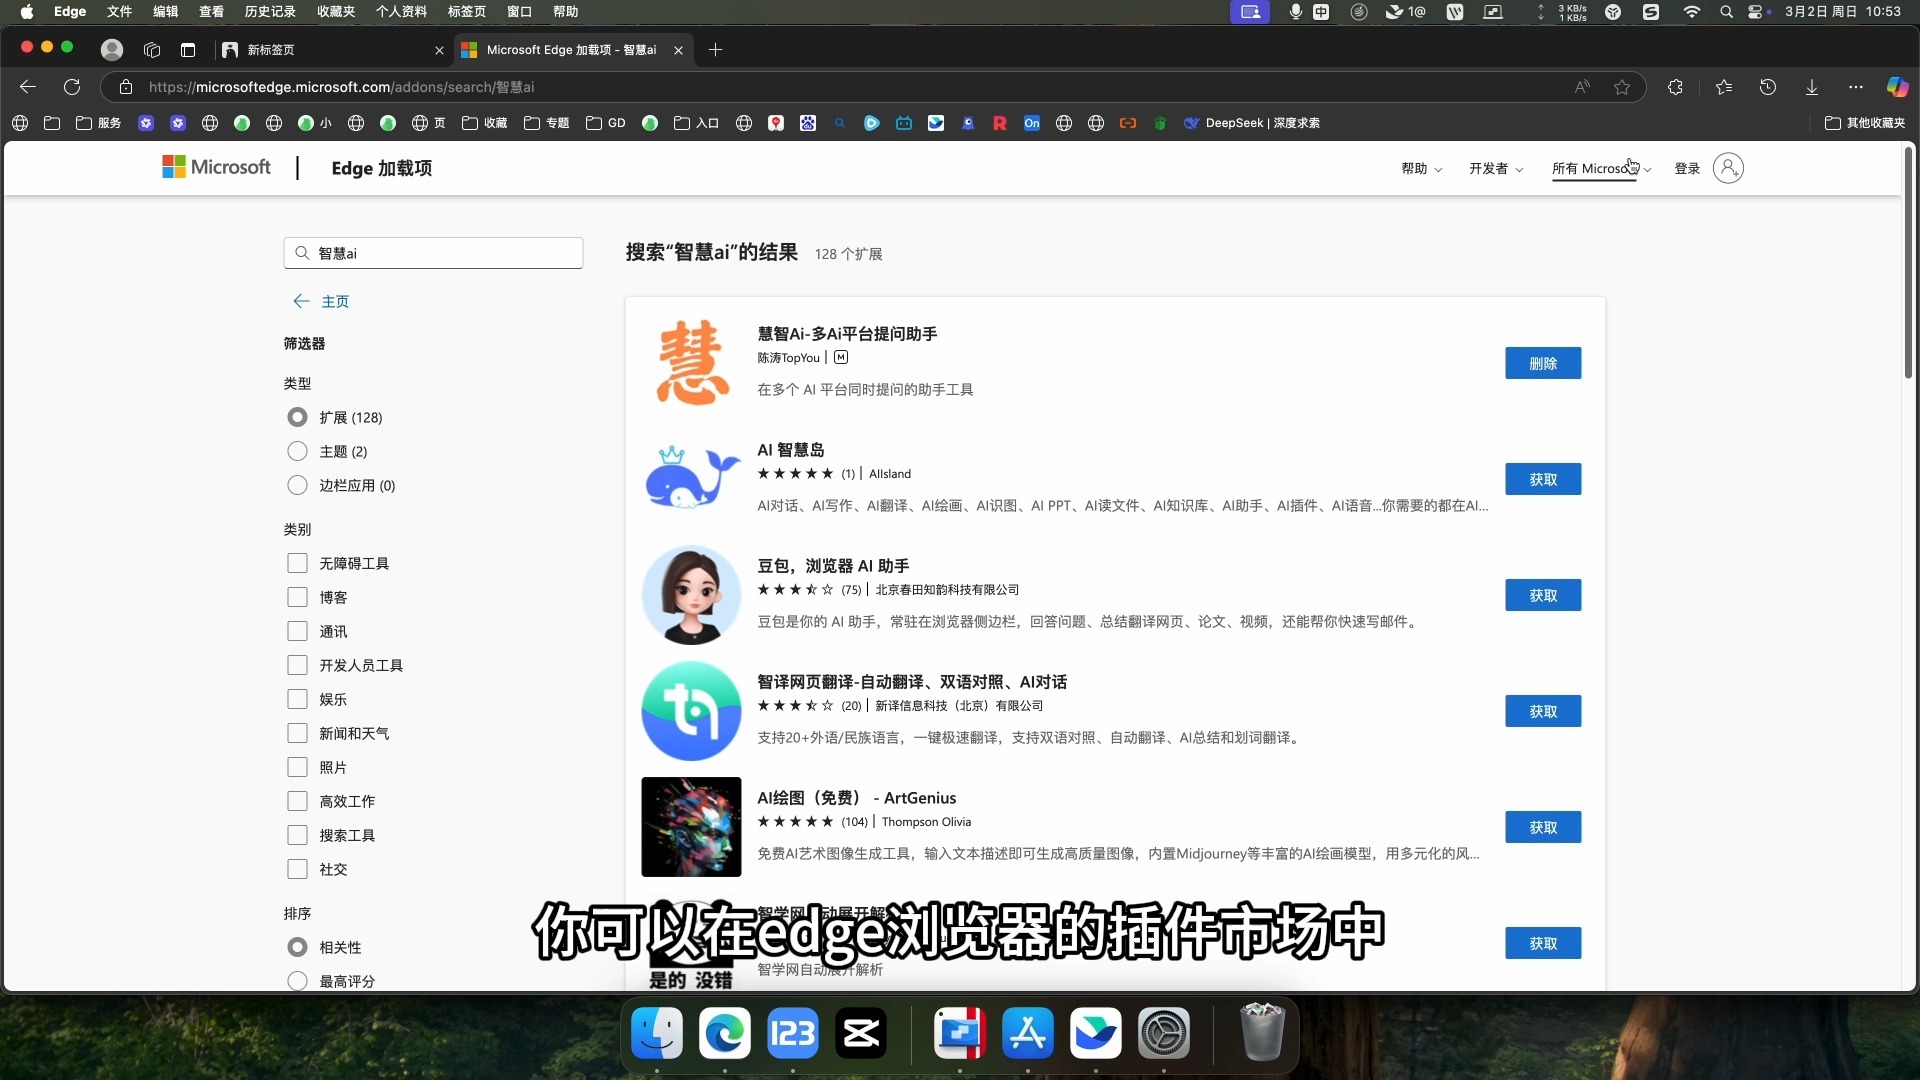
Task: Add this page to favorites star
Action: tap(1622, 87)
